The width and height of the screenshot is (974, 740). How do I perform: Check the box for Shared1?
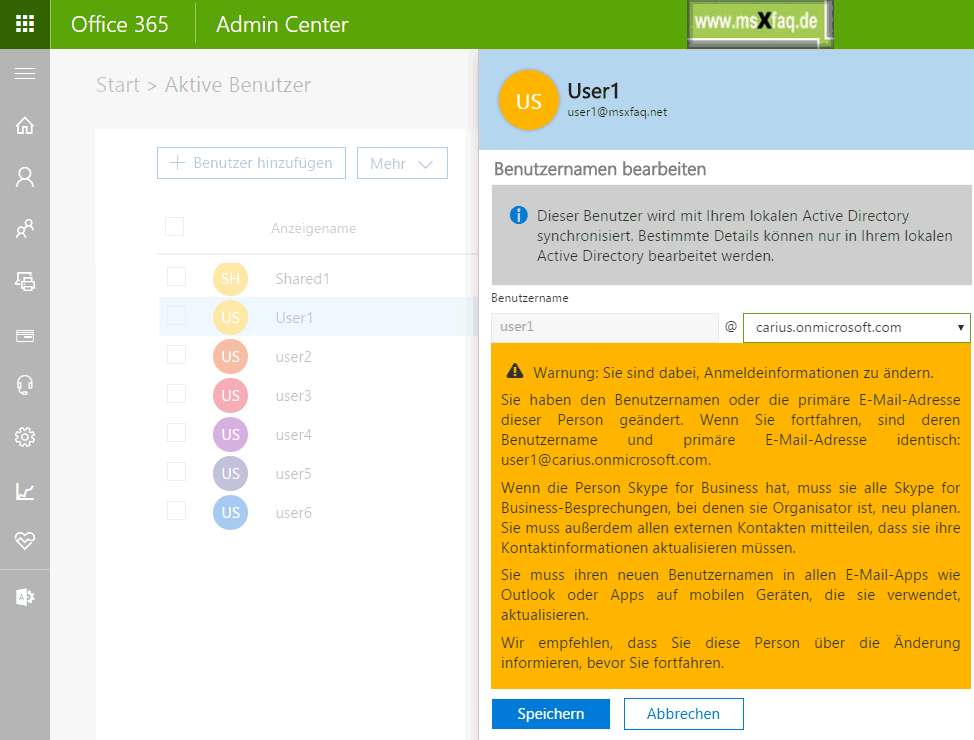click(176, 276)
